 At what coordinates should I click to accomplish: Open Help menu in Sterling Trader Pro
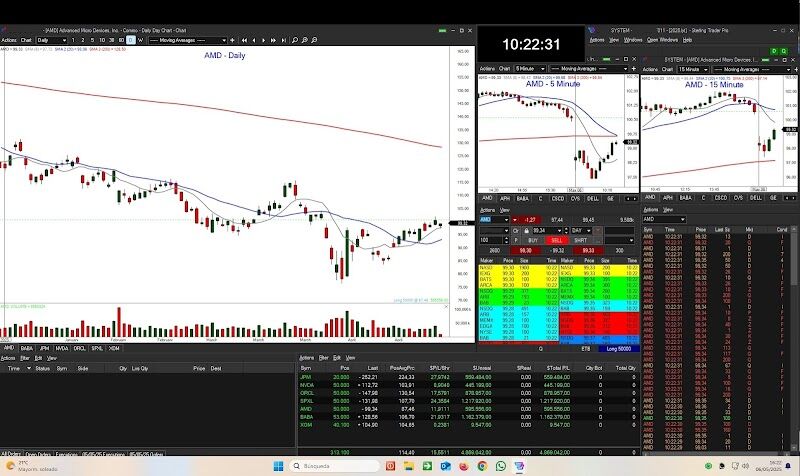click(687, 40)
